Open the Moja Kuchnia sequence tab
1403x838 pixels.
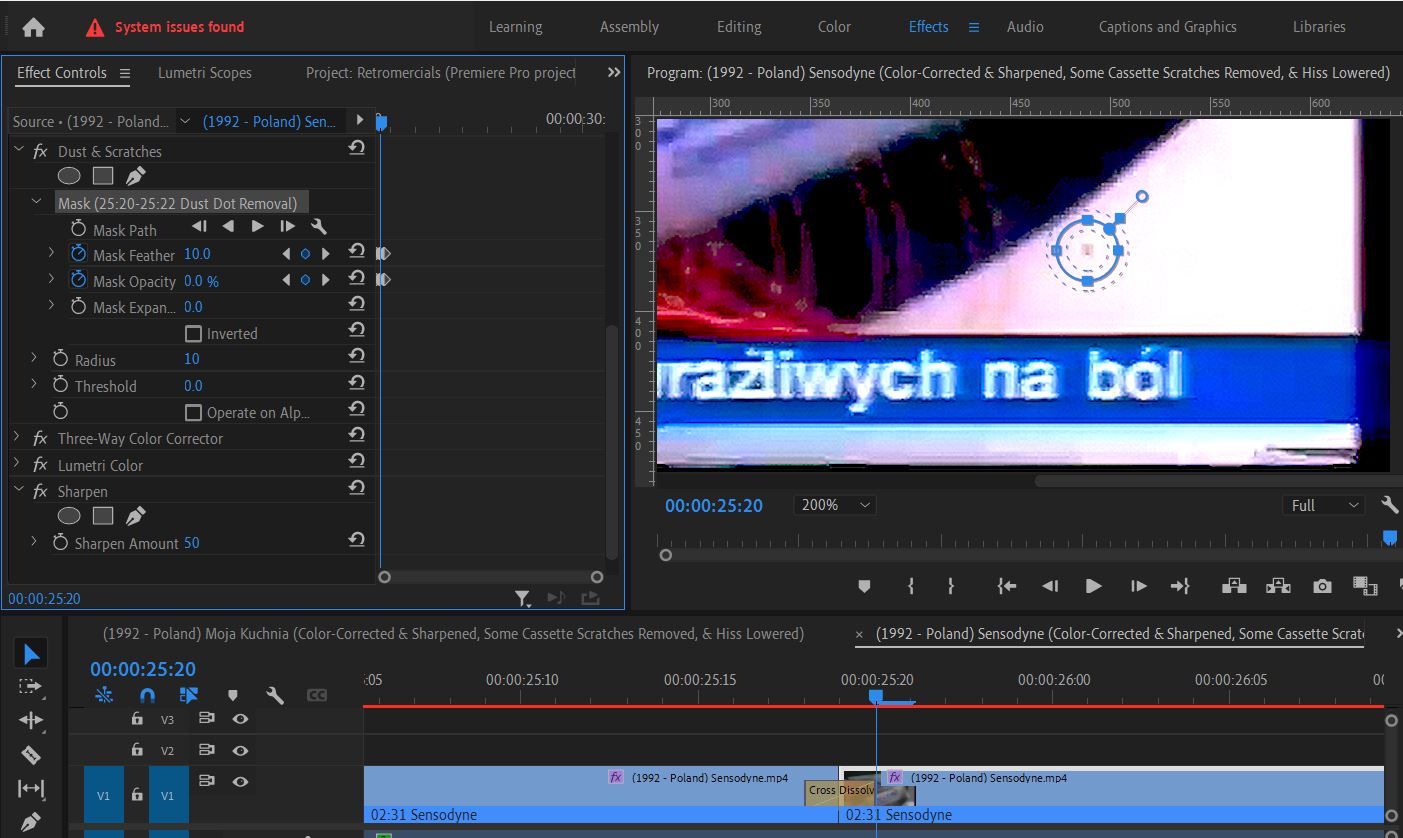(453, 633)
